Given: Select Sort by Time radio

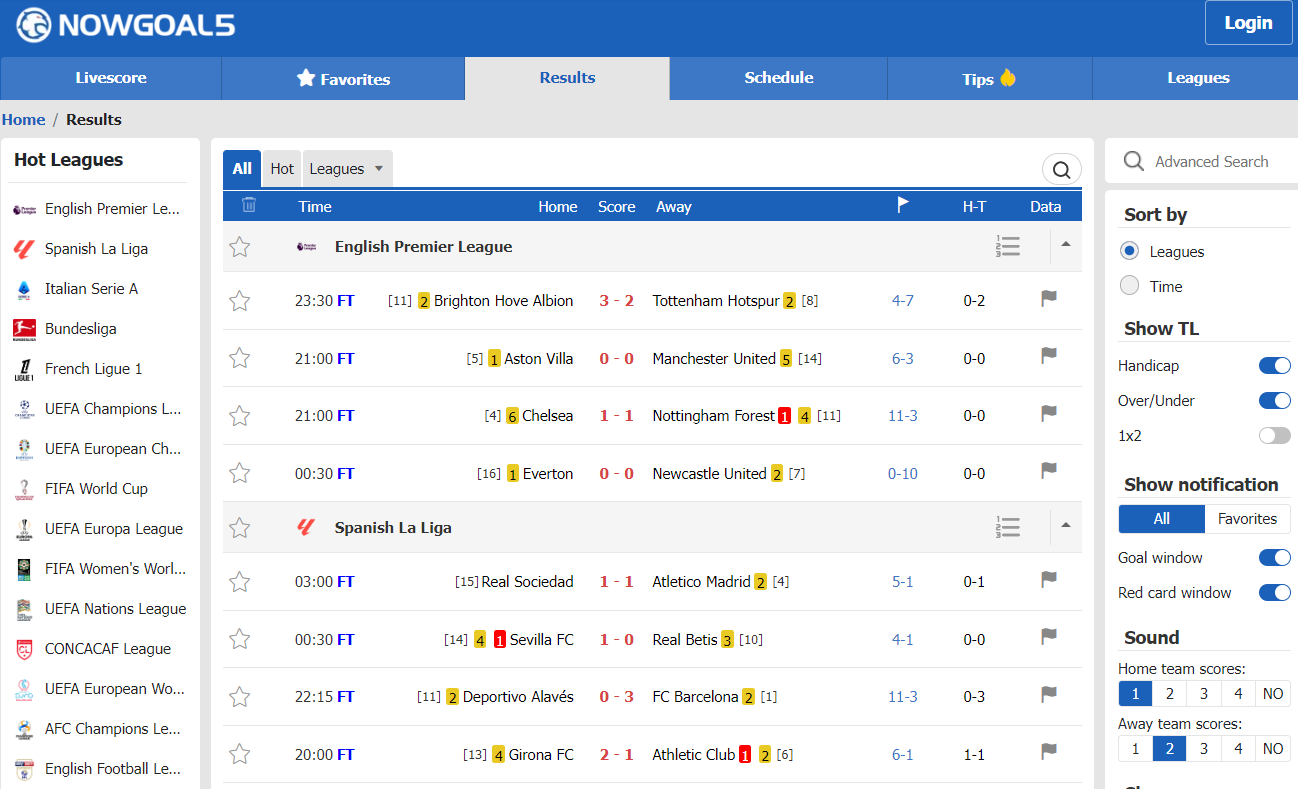Looking at the screenshot, I should 1130,286.
